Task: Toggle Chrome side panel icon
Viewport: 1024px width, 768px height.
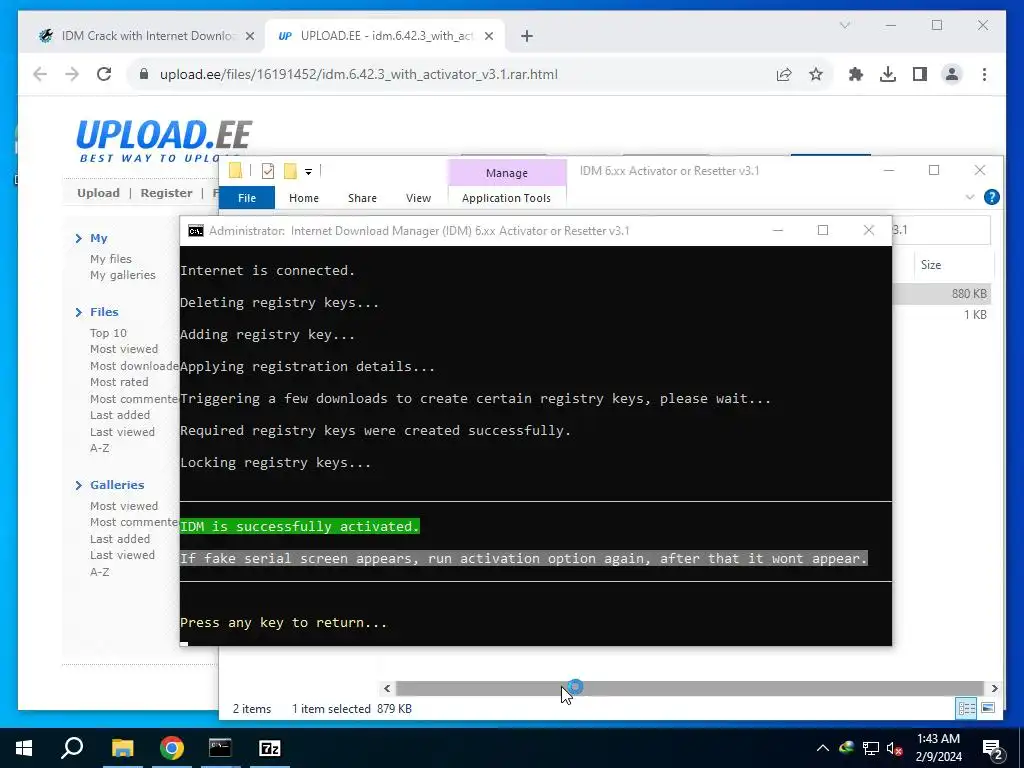Action: 920,74
